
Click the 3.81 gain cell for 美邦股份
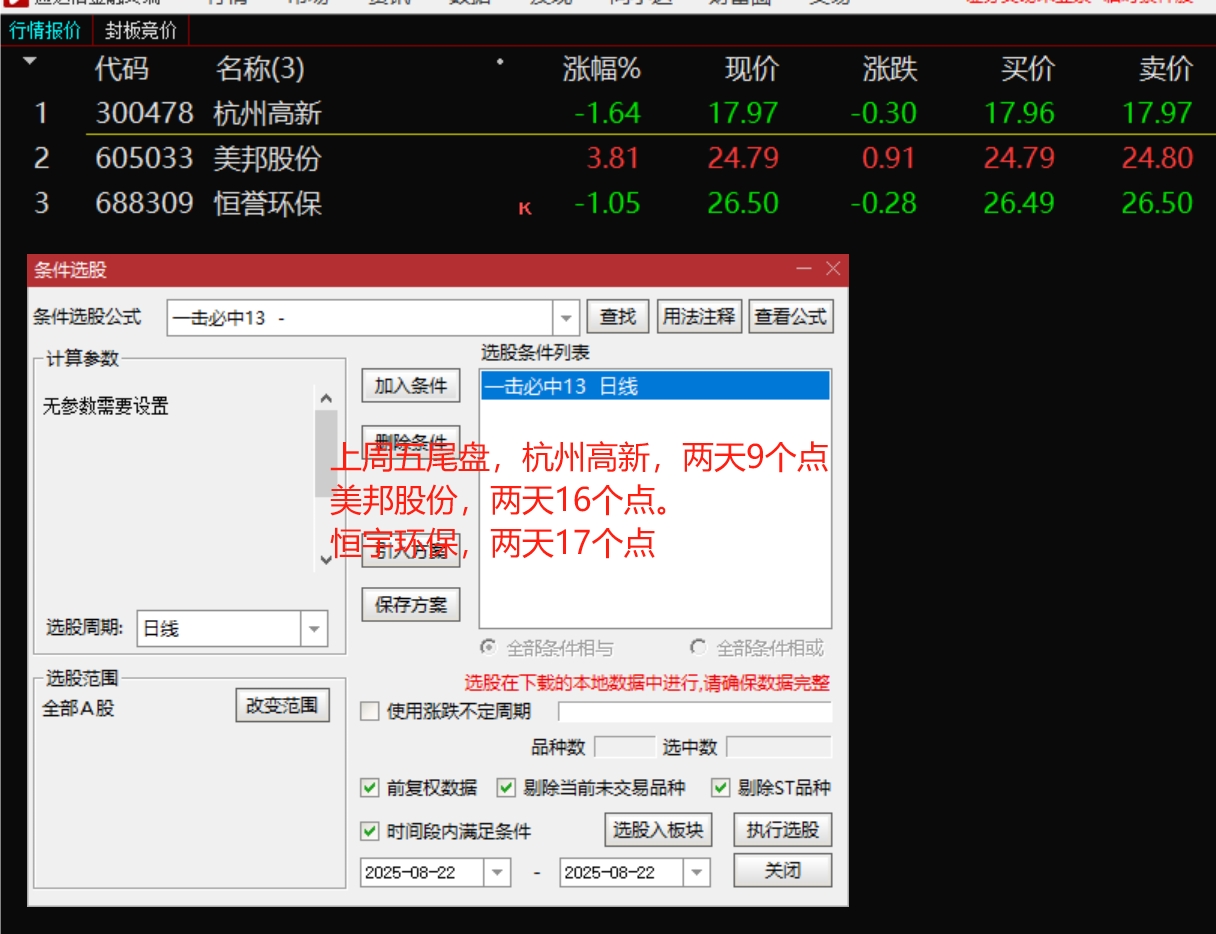[x=614, y=158]
